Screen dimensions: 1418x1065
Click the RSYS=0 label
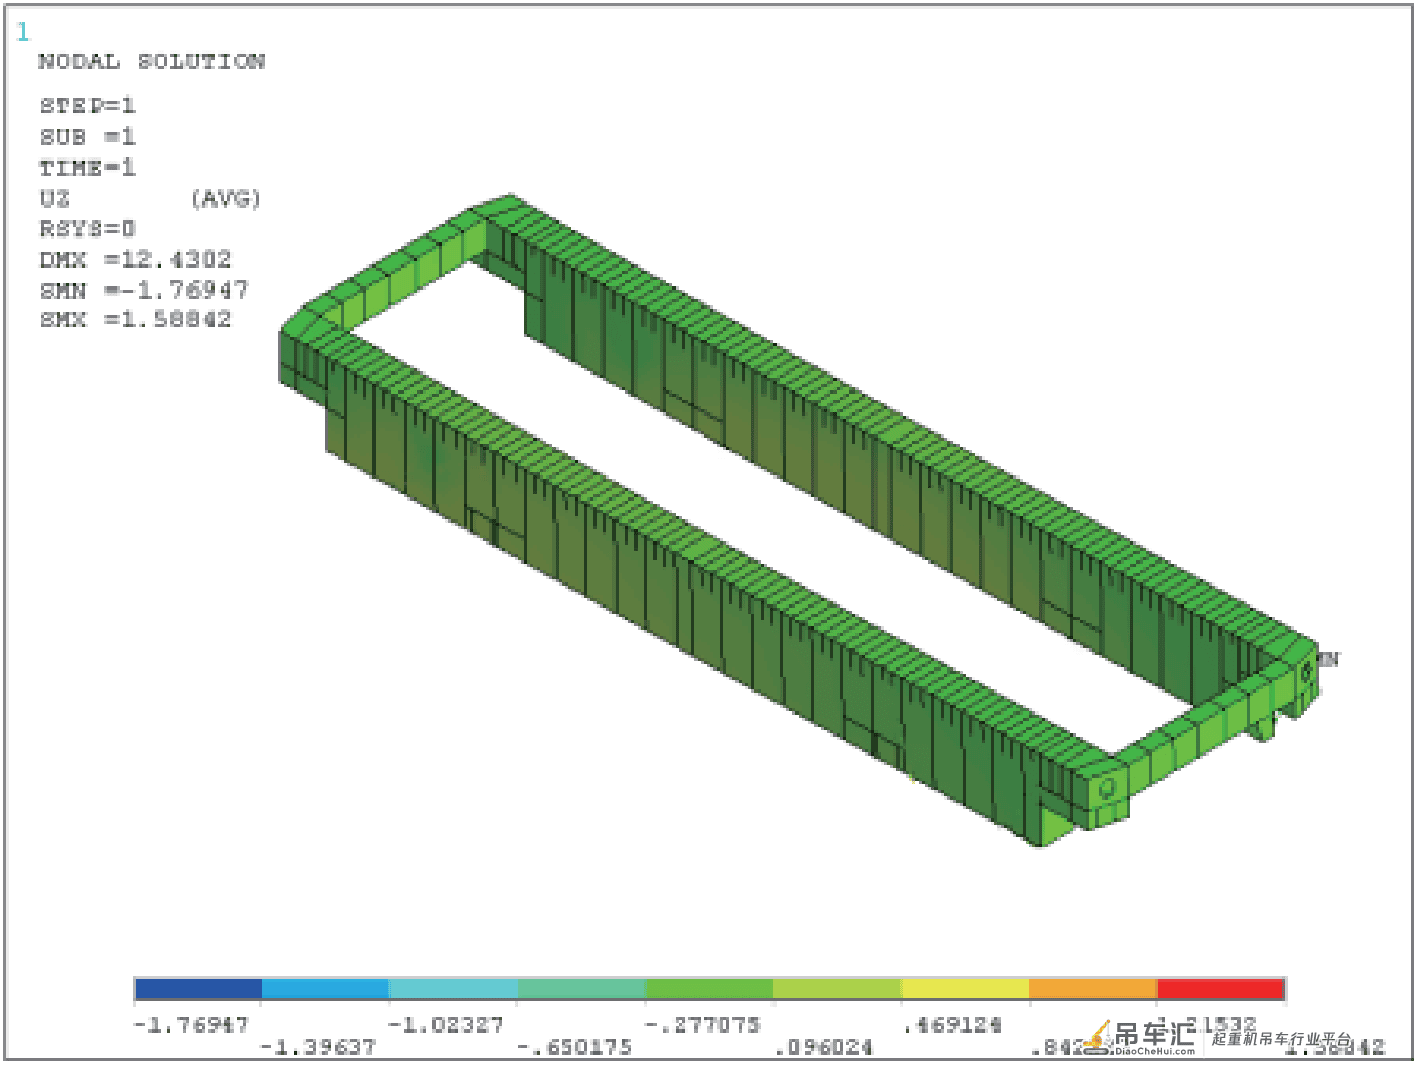(87, 228)
